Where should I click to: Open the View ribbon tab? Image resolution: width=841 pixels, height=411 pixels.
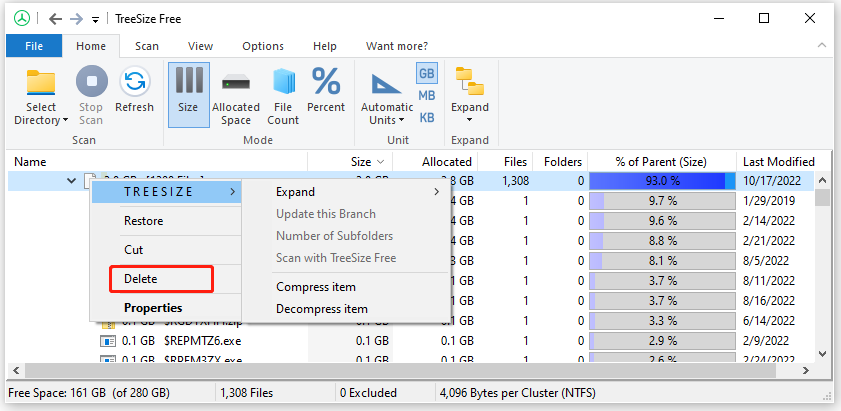click(x=201, y=46)
